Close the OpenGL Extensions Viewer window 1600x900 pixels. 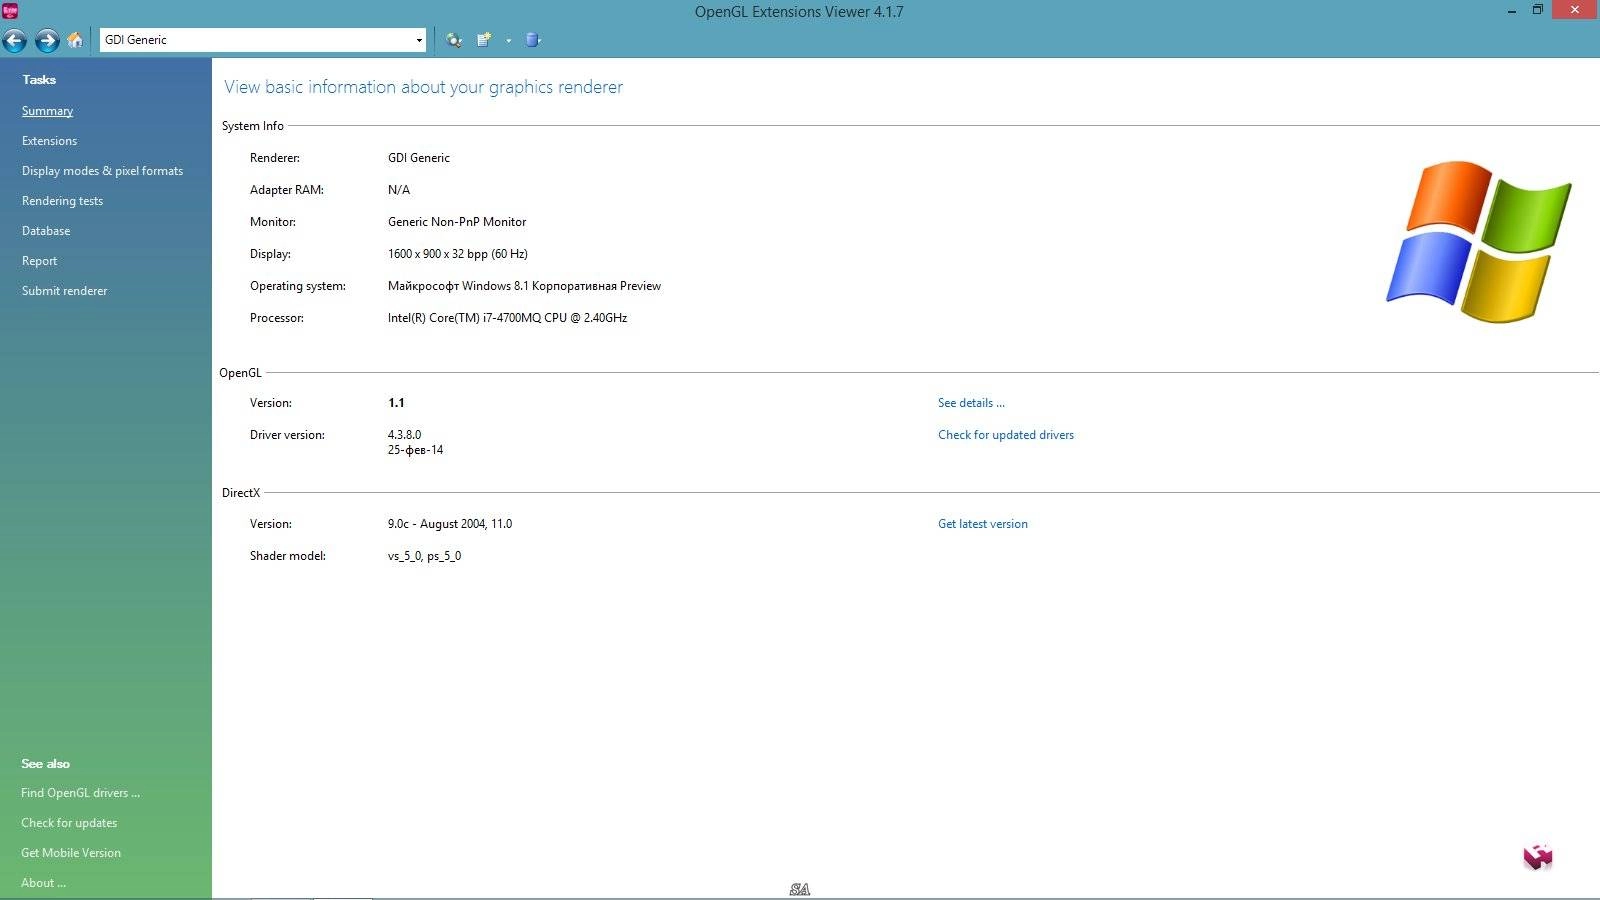(1575, 10)
